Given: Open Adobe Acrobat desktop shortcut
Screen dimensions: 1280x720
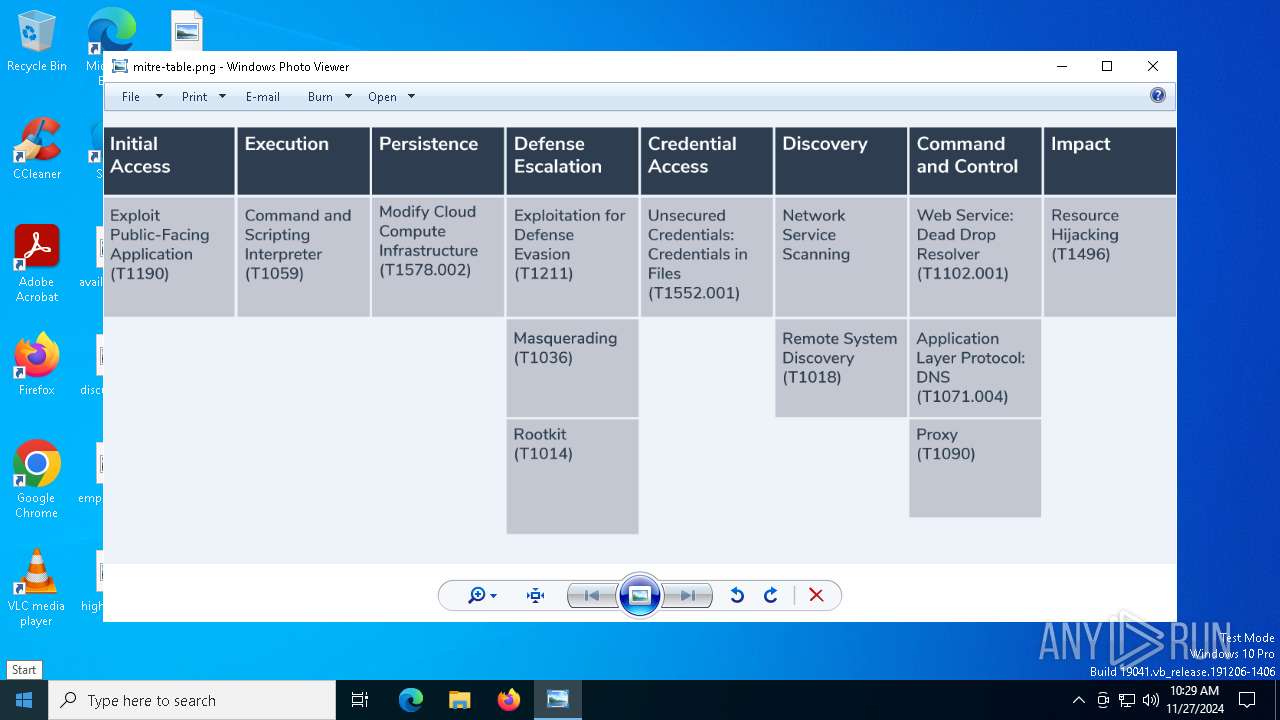Looking at the screenshot, I should click(37, 264).
